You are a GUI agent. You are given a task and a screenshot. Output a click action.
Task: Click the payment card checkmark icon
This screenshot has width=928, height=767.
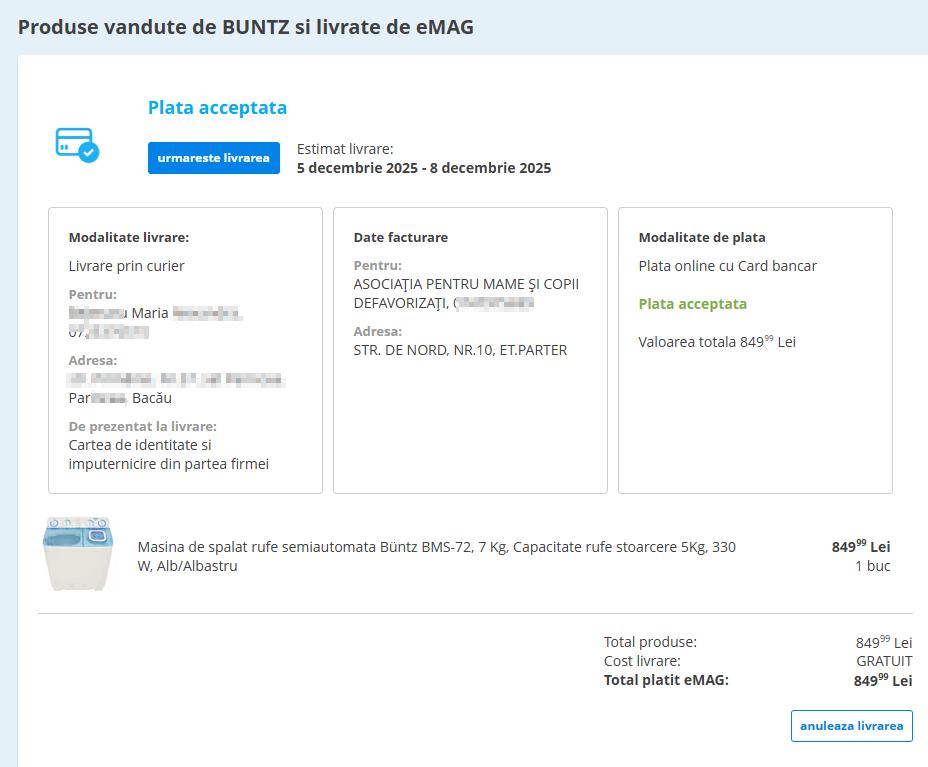77,145
